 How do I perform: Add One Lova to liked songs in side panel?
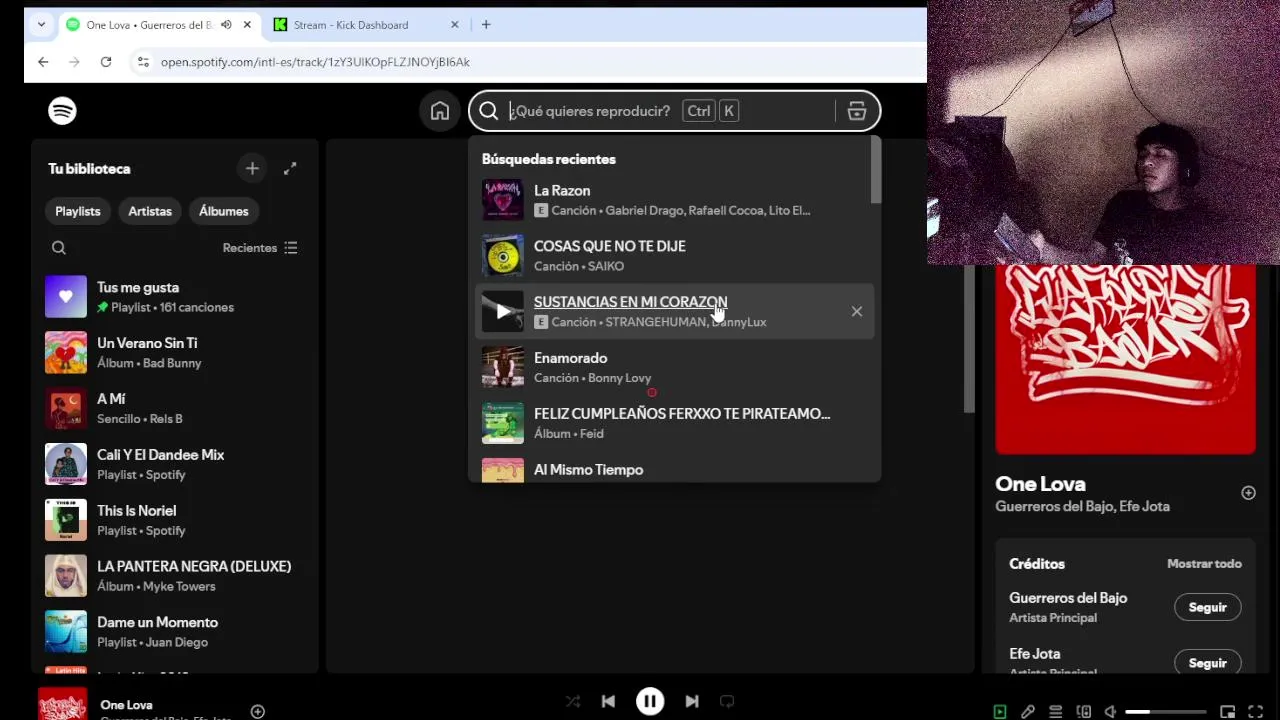1248,492
